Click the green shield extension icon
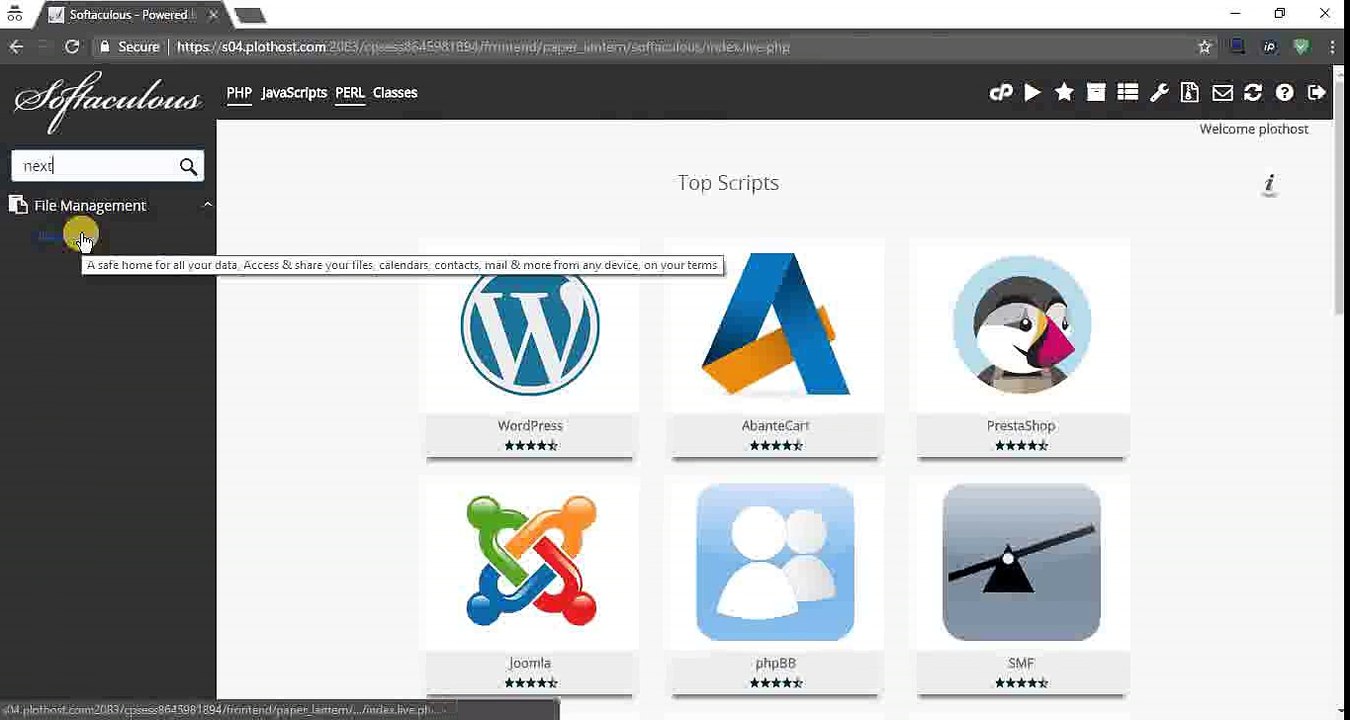The width and height of the screenshot is (1350, 720). tap(1301, 46)
